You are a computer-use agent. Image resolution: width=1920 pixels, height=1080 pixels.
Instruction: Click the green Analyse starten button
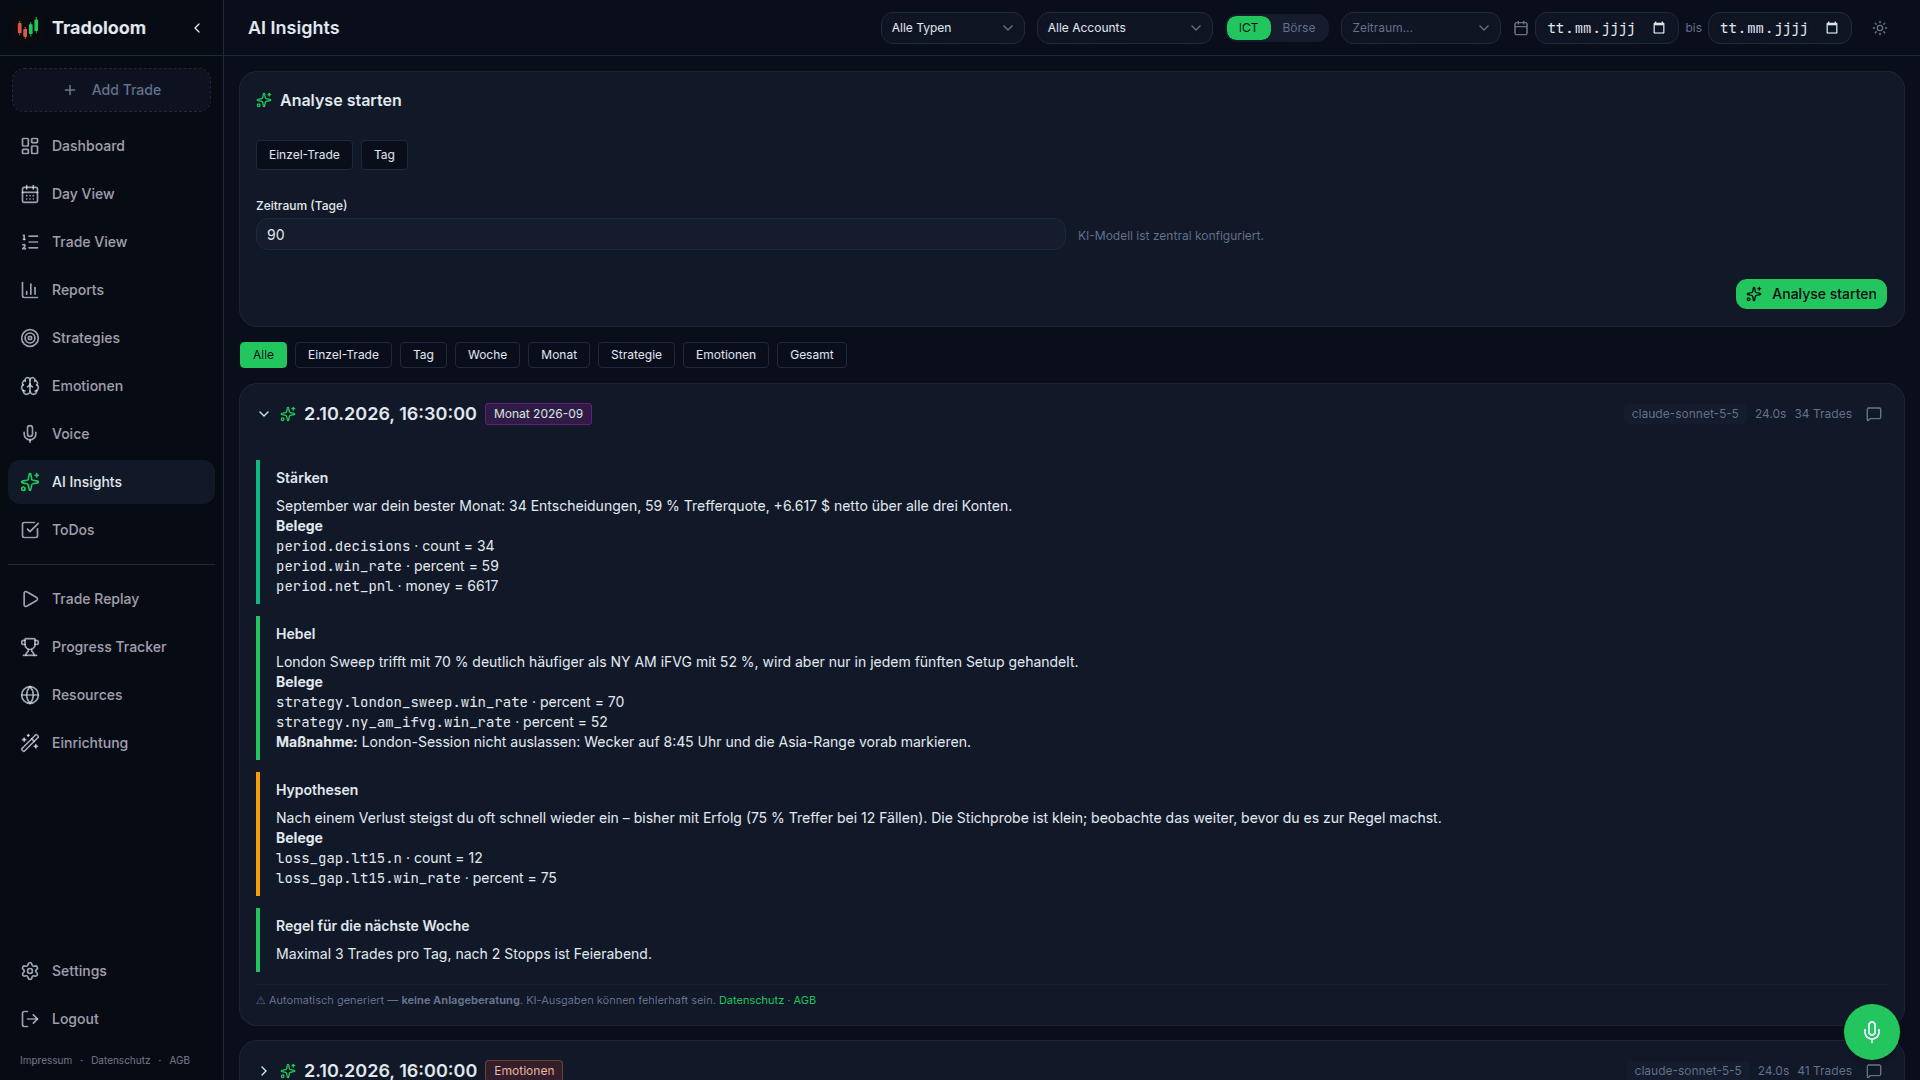click(1811, 294)
